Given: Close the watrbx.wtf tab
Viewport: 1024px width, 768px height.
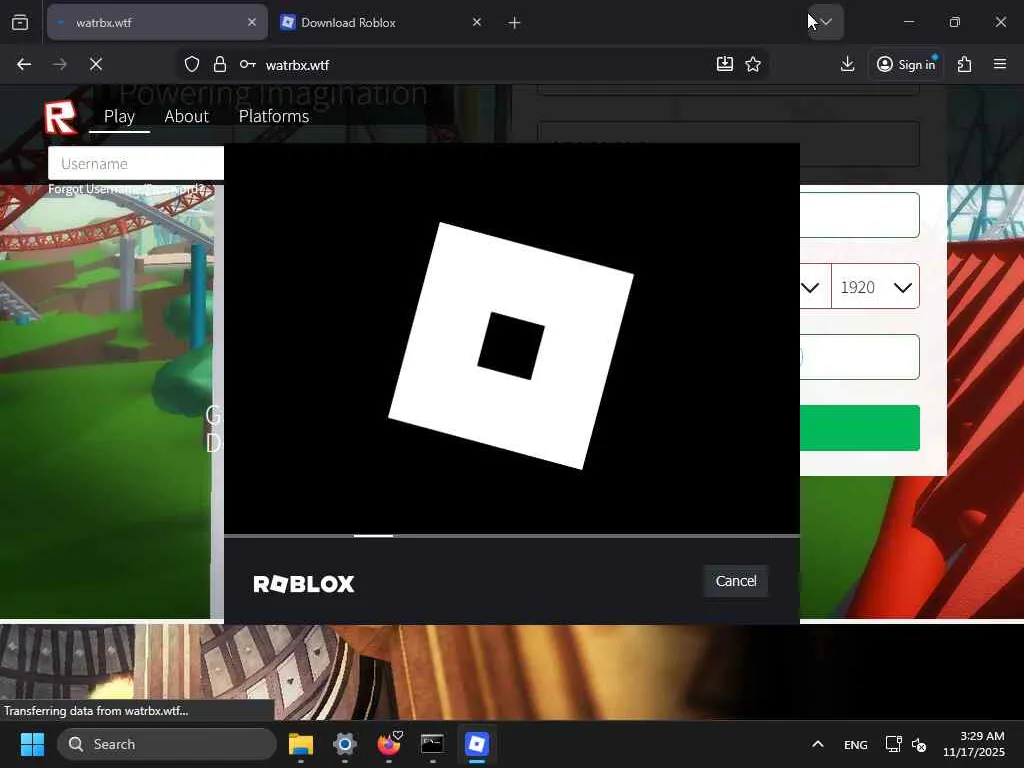Looking at the screenshot, I should pos(251,22).
